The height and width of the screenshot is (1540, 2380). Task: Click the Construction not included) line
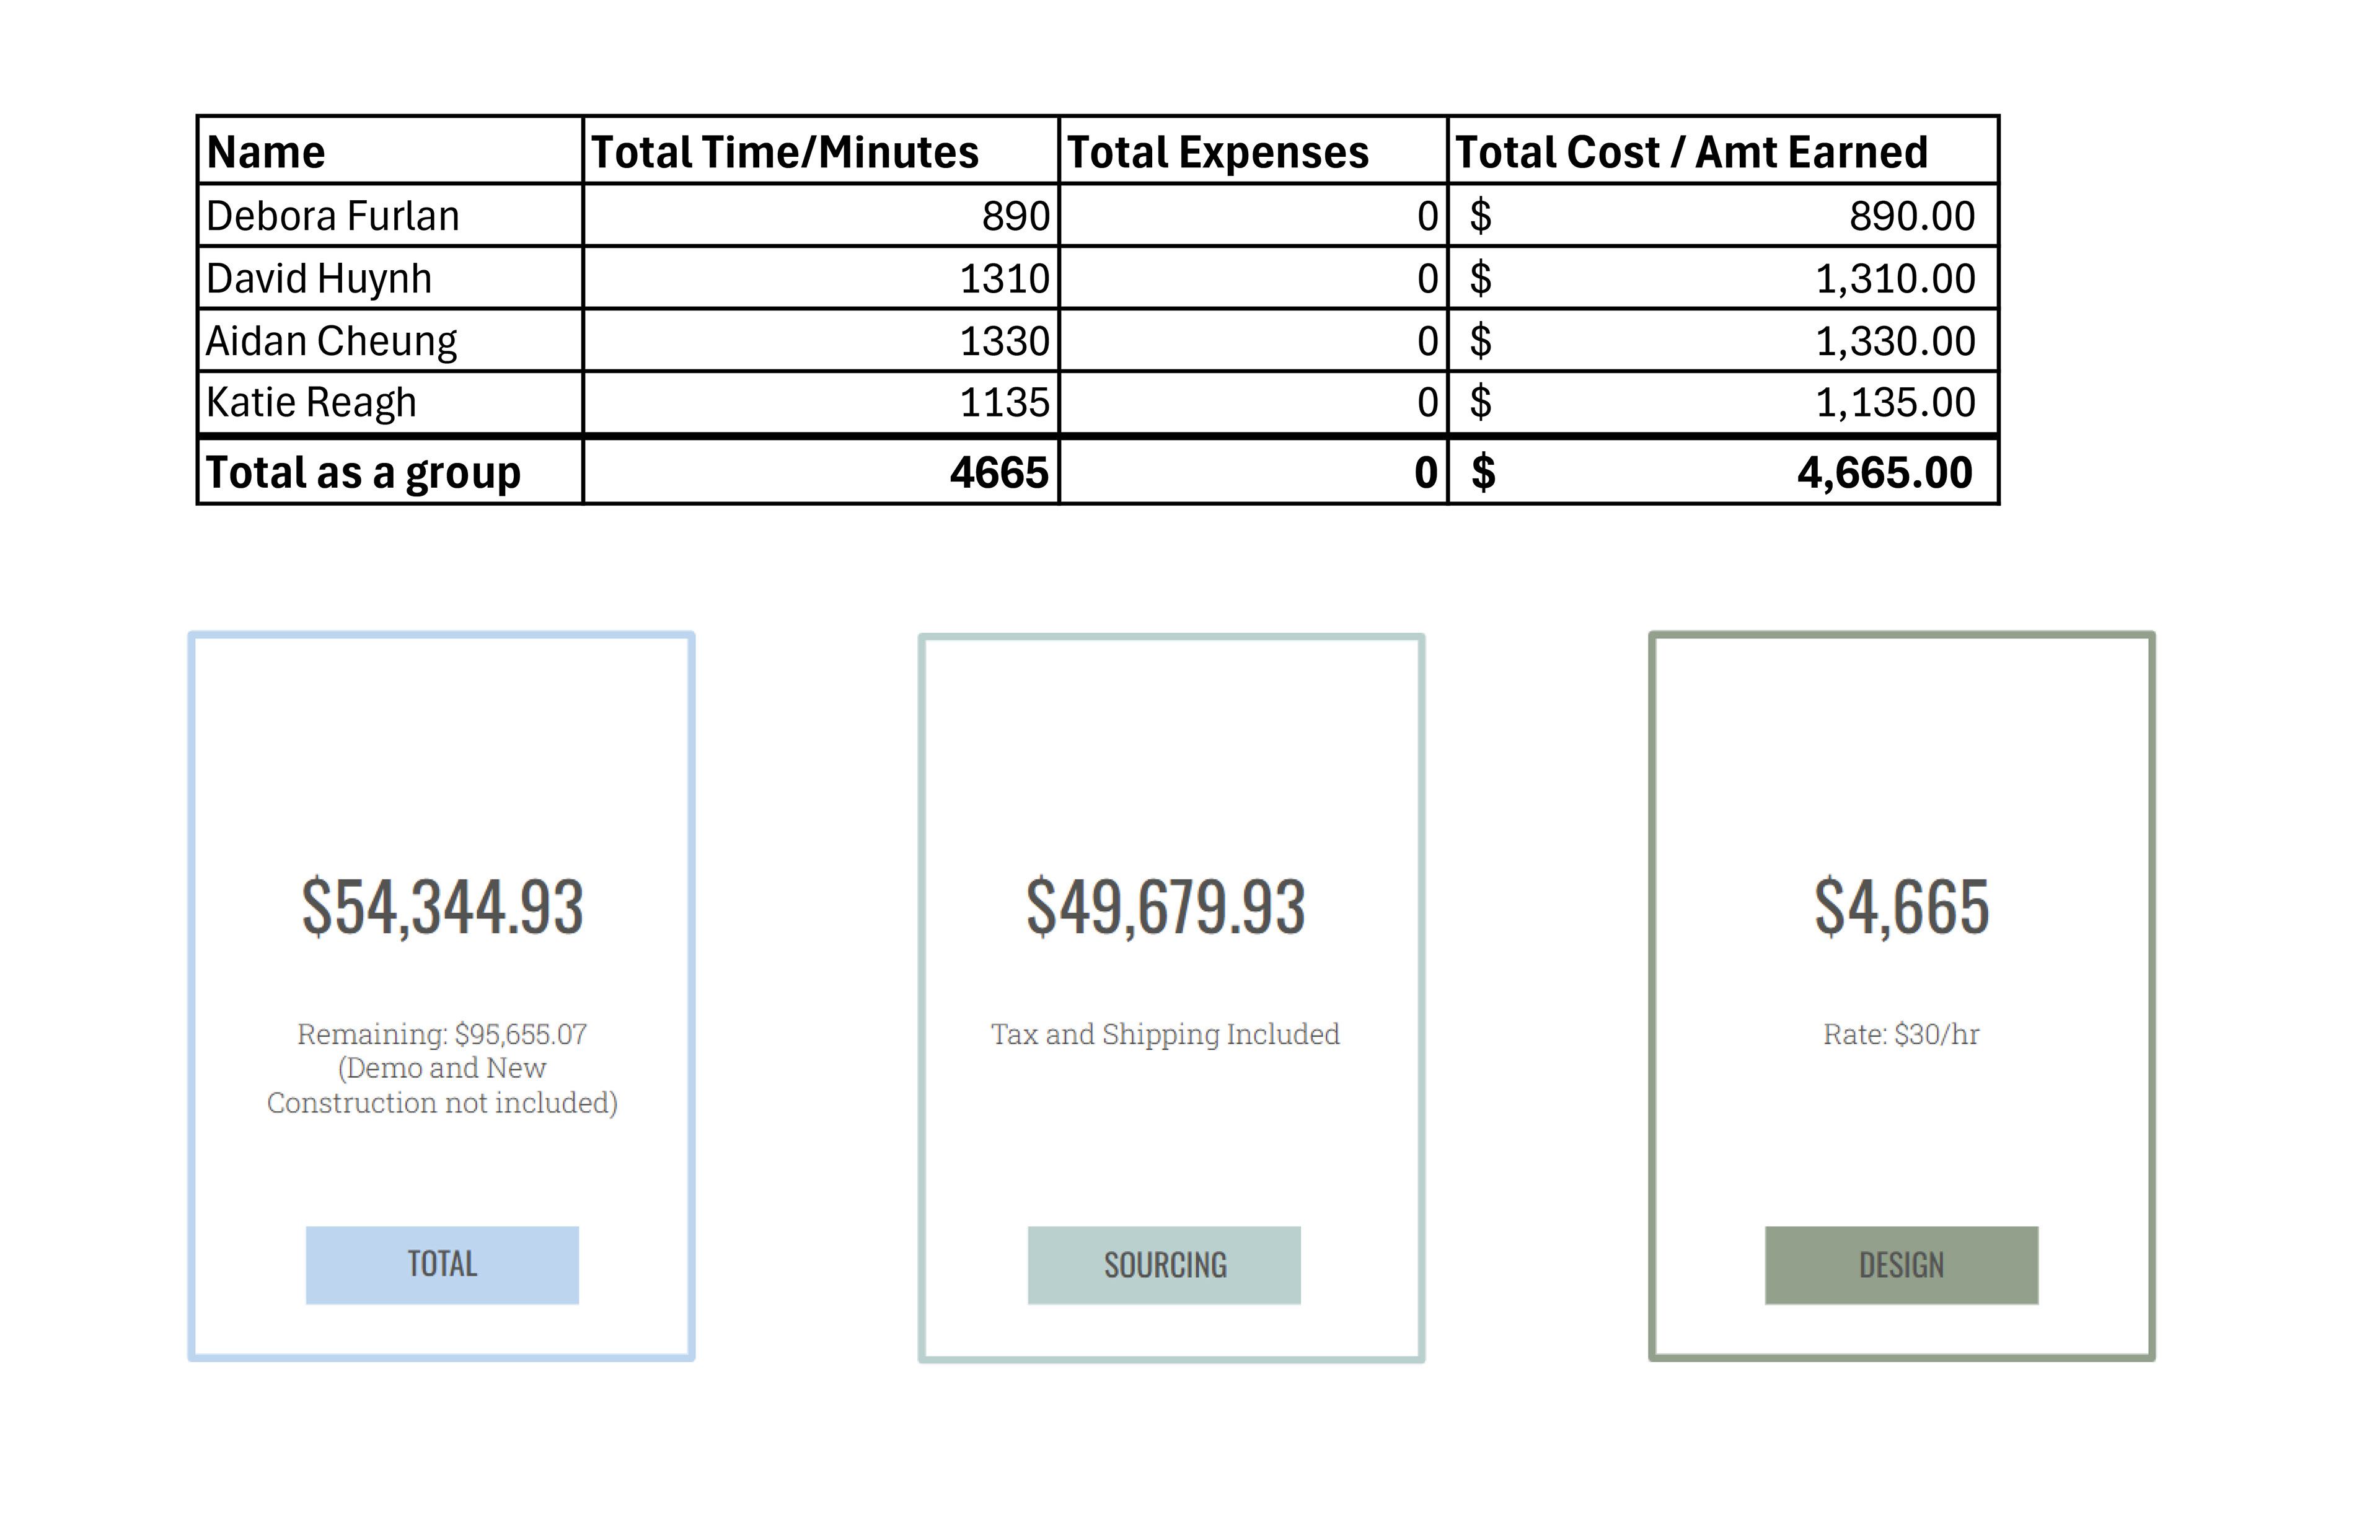tap(442, 1103)
